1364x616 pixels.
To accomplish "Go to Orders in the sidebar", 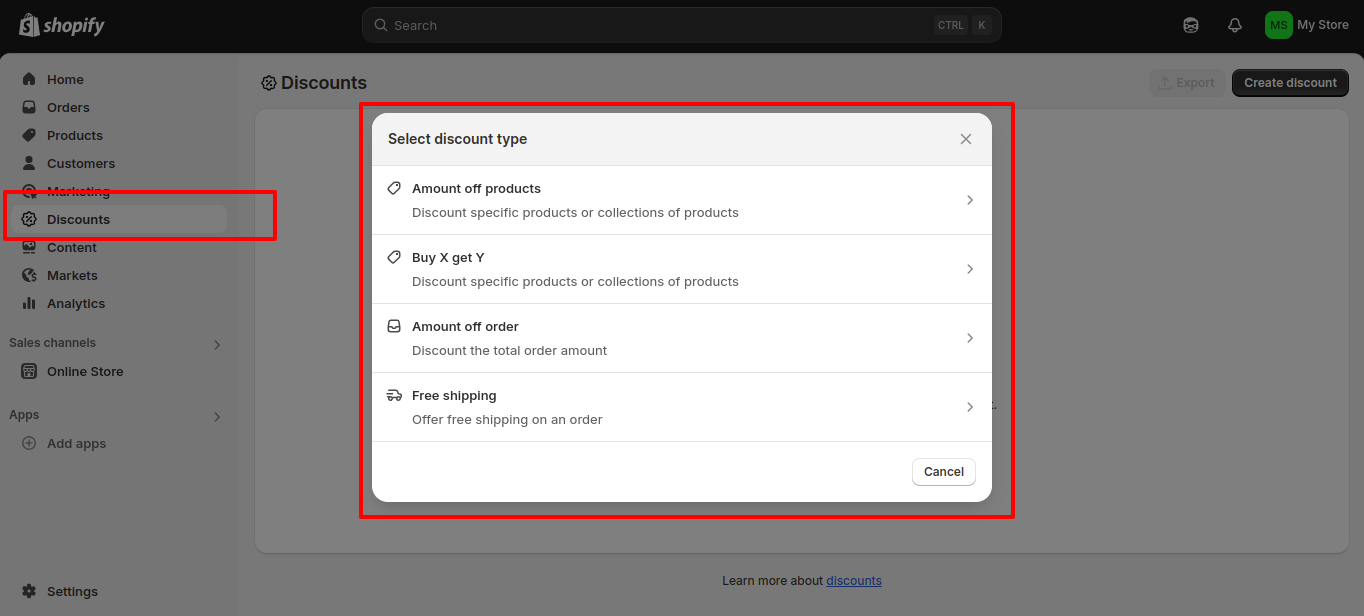I will point(68,107).
